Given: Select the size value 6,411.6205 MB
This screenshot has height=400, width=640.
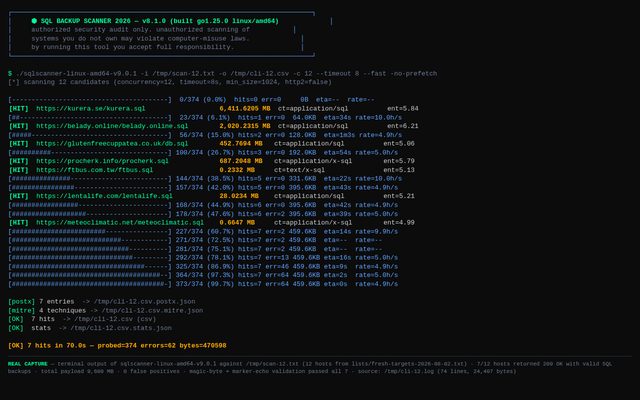Looking at the screenshot, I should (x=245, y=109).
